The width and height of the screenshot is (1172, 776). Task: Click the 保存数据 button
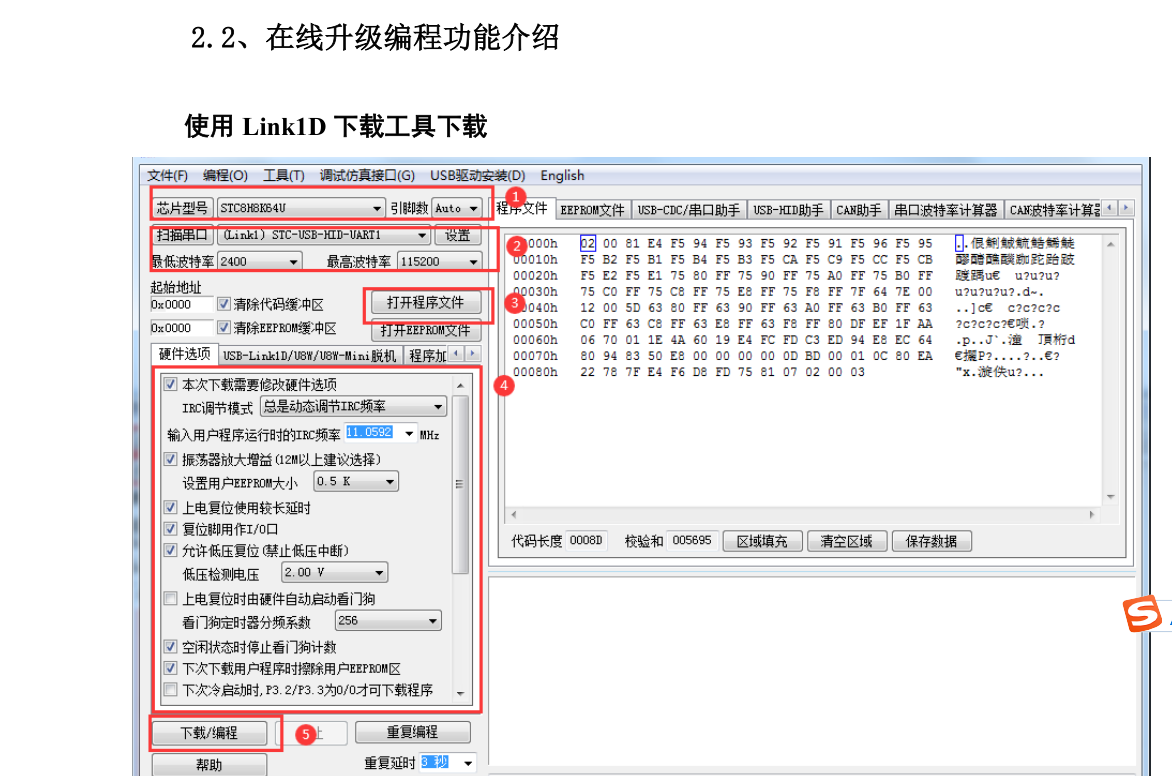(x=931, y=541)
